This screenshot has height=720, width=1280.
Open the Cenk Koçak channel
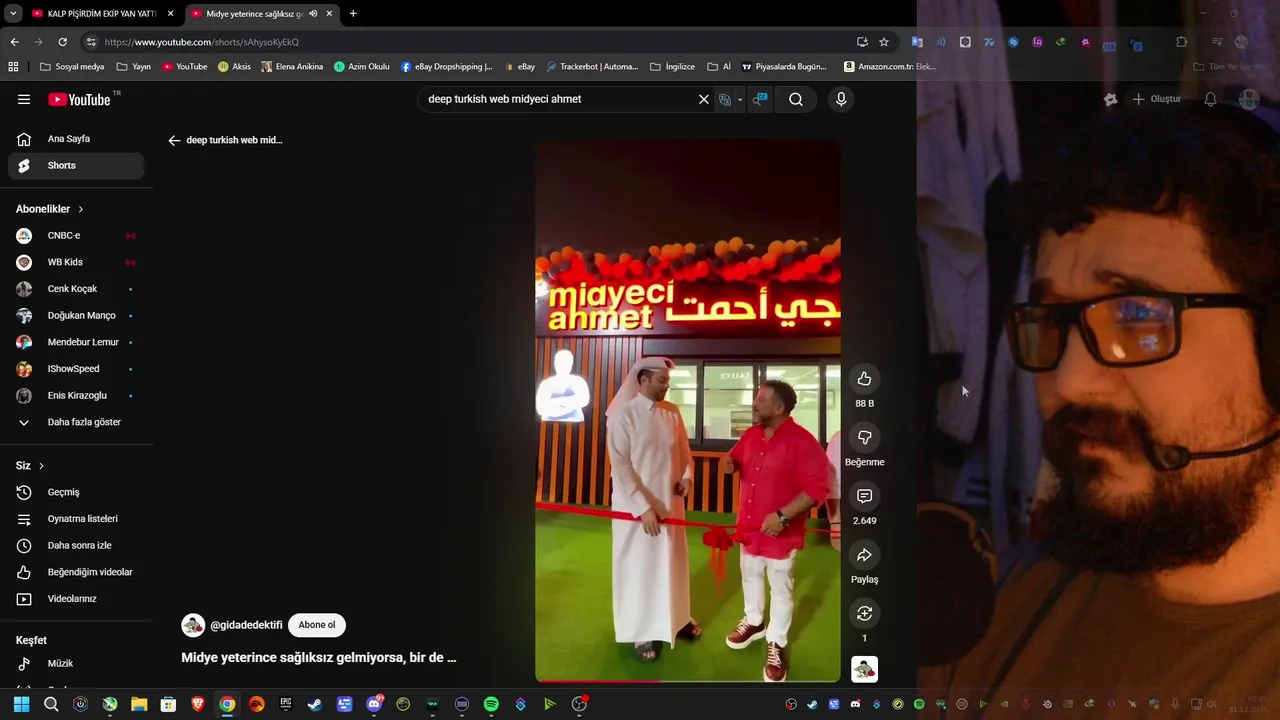click(76, 289)
